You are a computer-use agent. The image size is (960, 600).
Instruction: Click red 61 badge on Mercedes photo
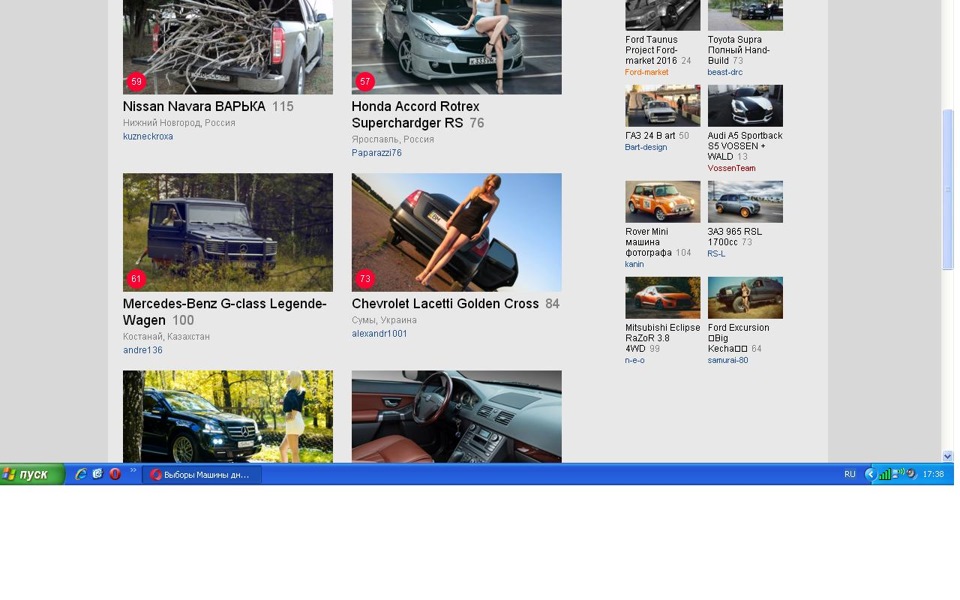pyautogui.click(x=136, y=279)
